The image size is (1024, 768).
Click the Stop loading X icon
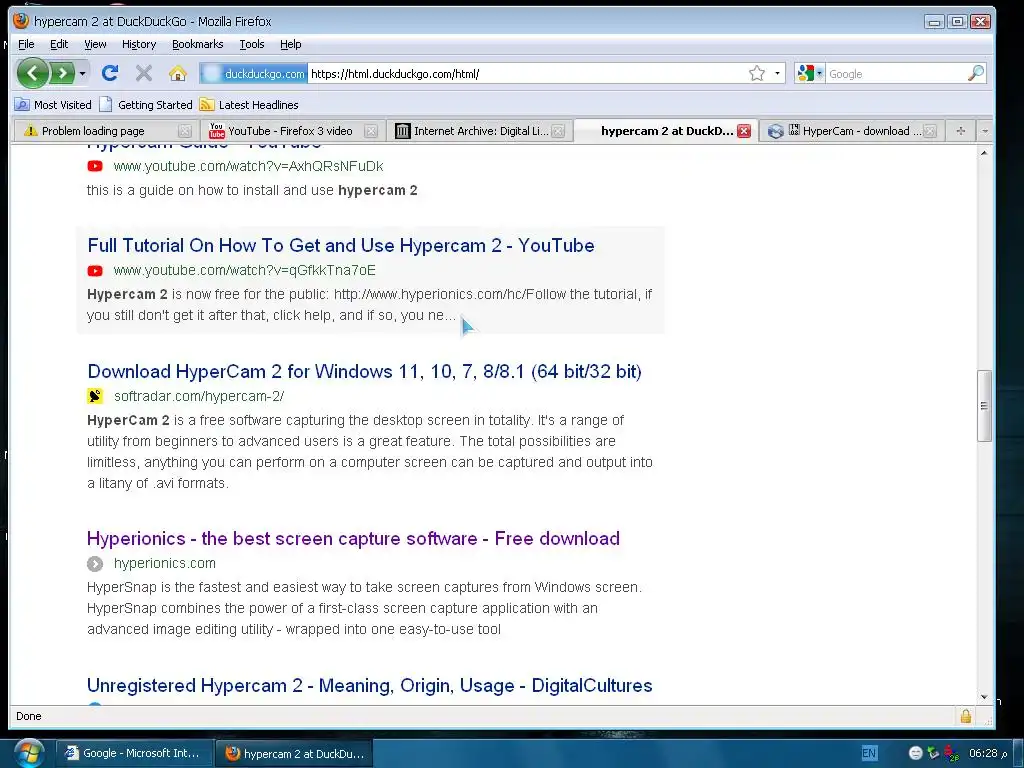144,73
